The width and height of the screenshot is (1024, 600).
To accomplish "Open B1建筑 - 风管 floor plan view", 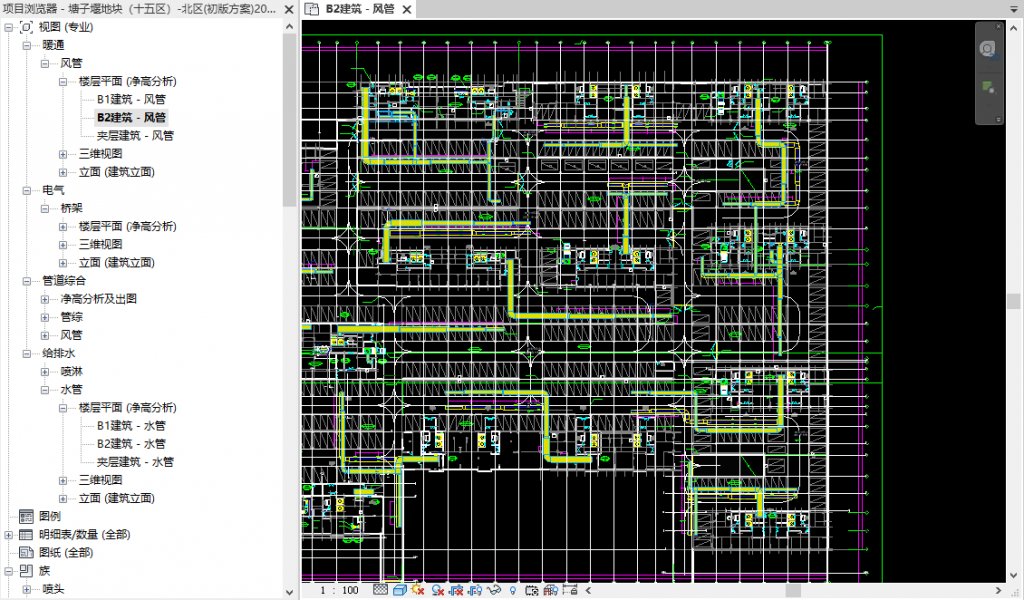I will [130, 99].
